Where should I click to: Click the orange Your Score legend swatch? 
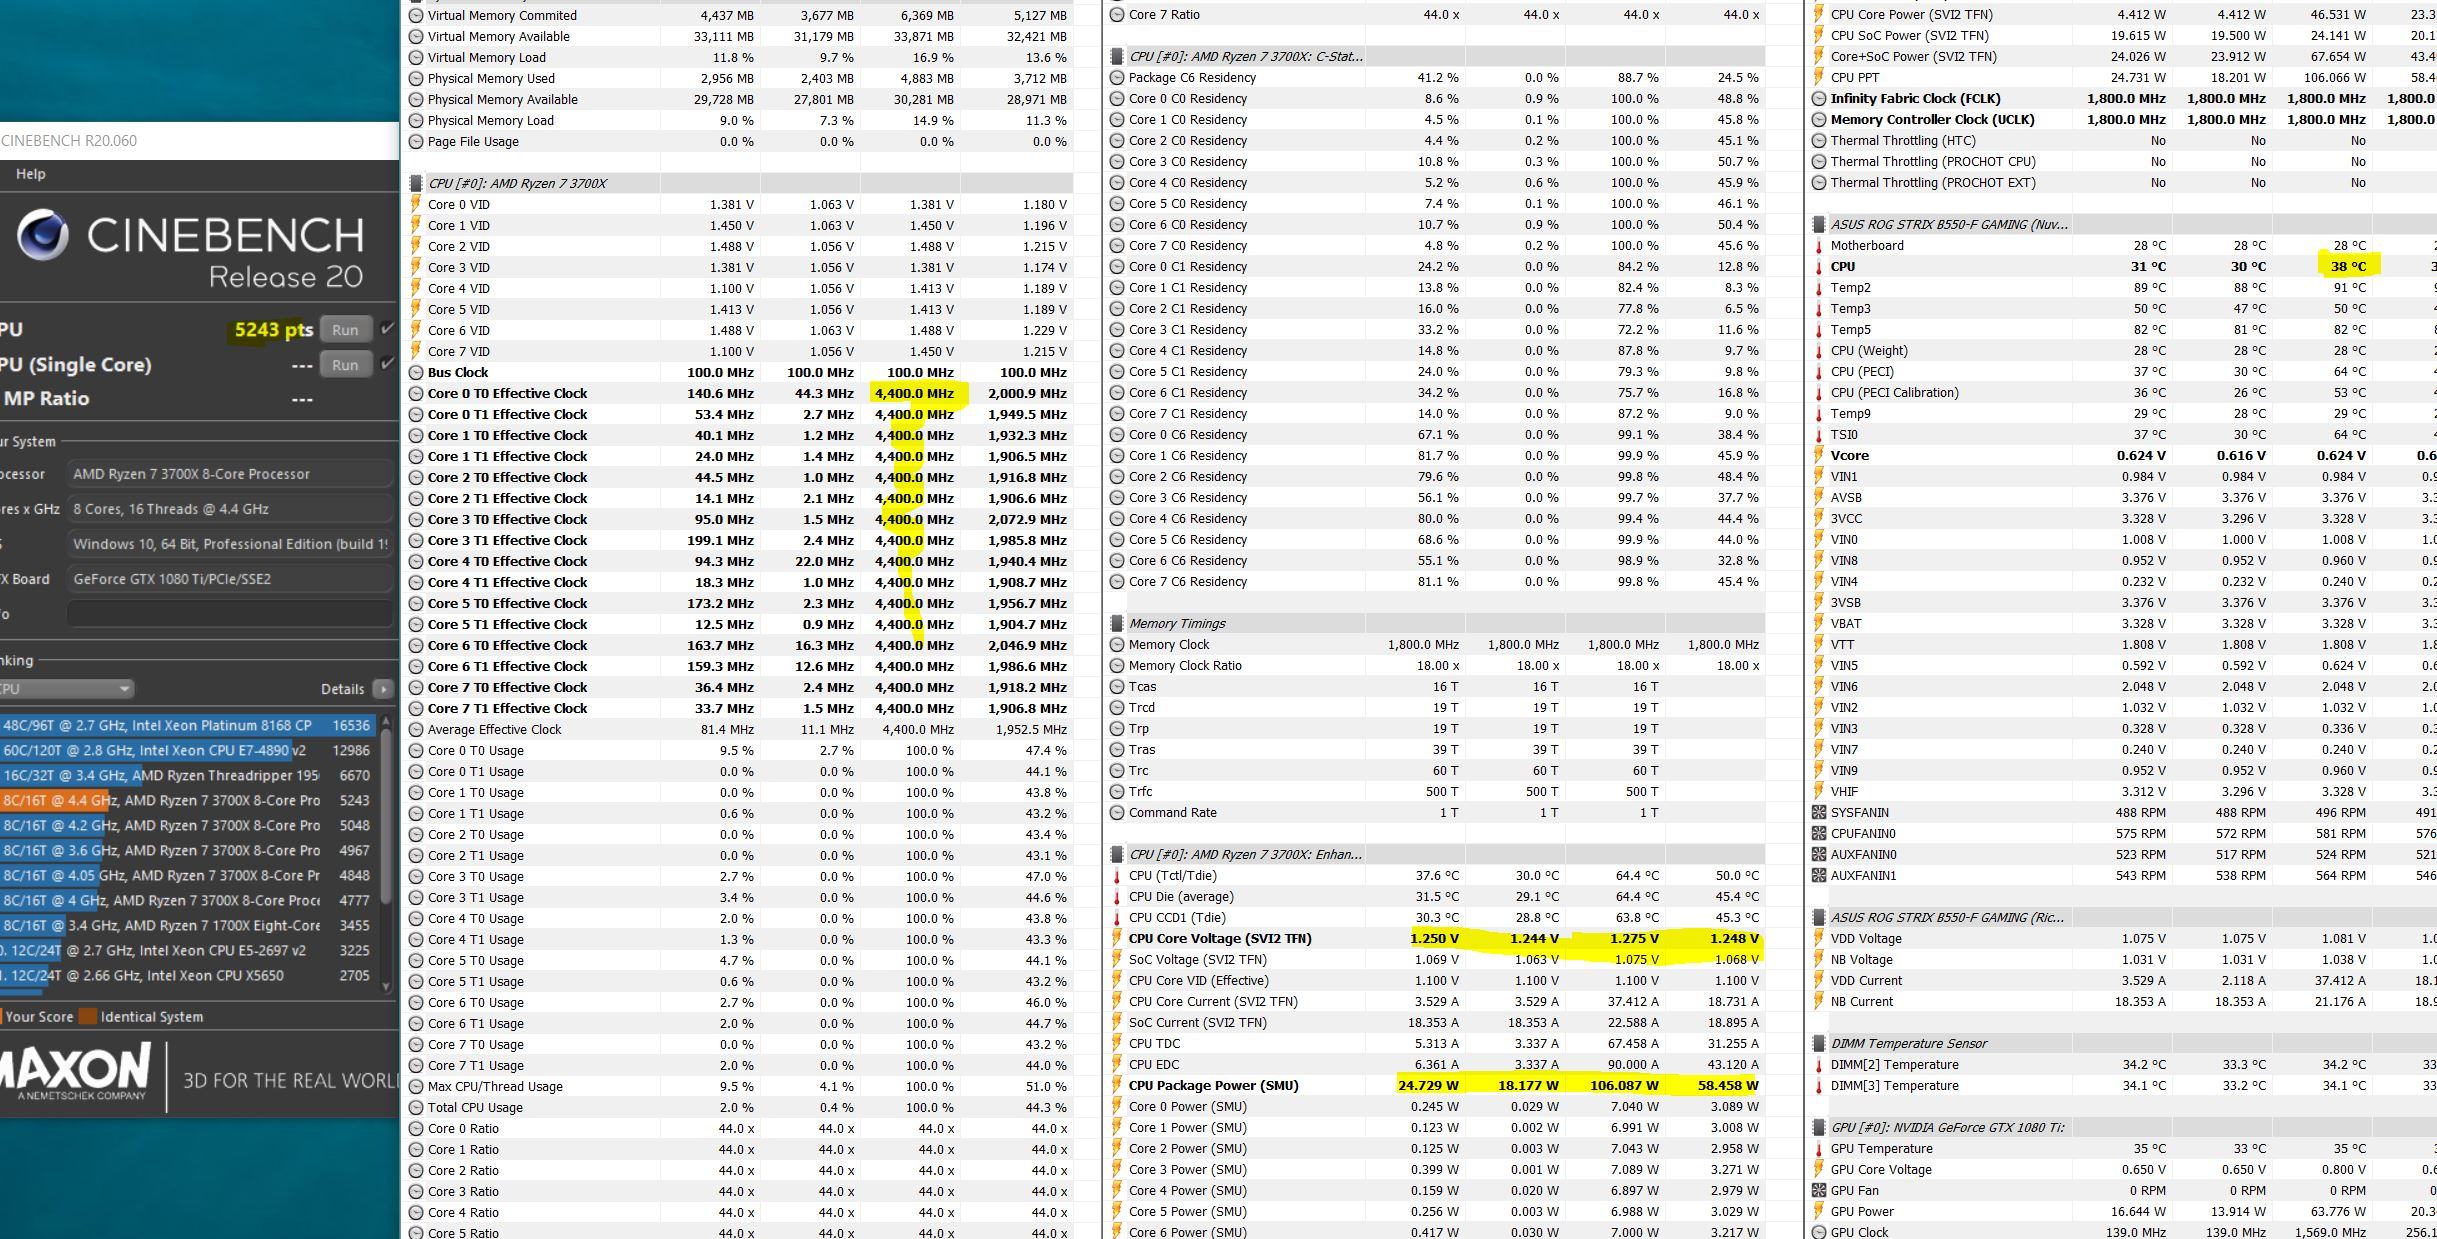pos(2,1017)
